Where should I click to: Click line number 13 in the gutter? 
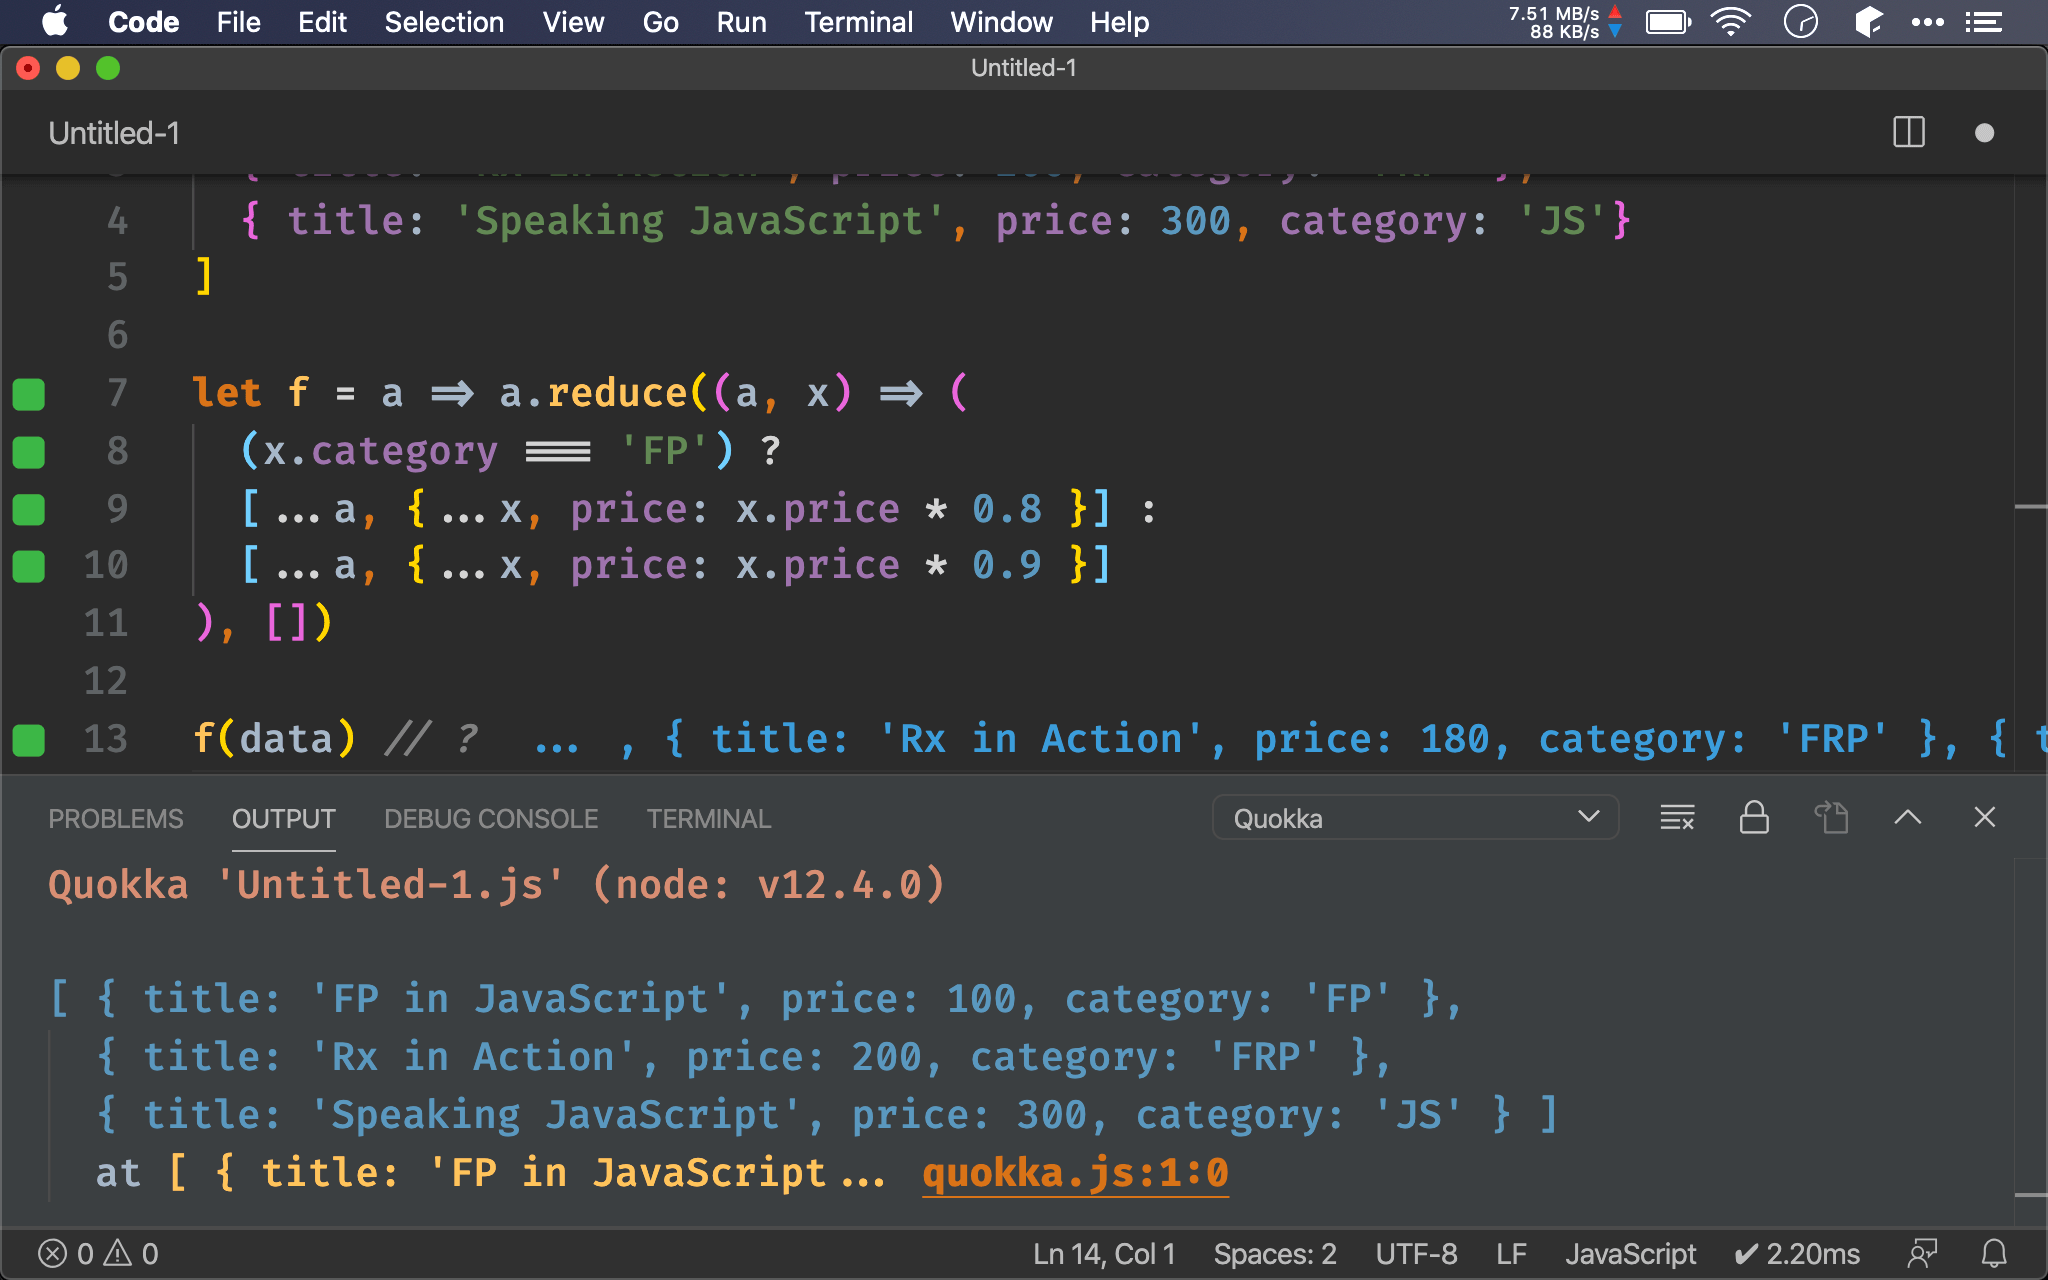coord(105,739)
